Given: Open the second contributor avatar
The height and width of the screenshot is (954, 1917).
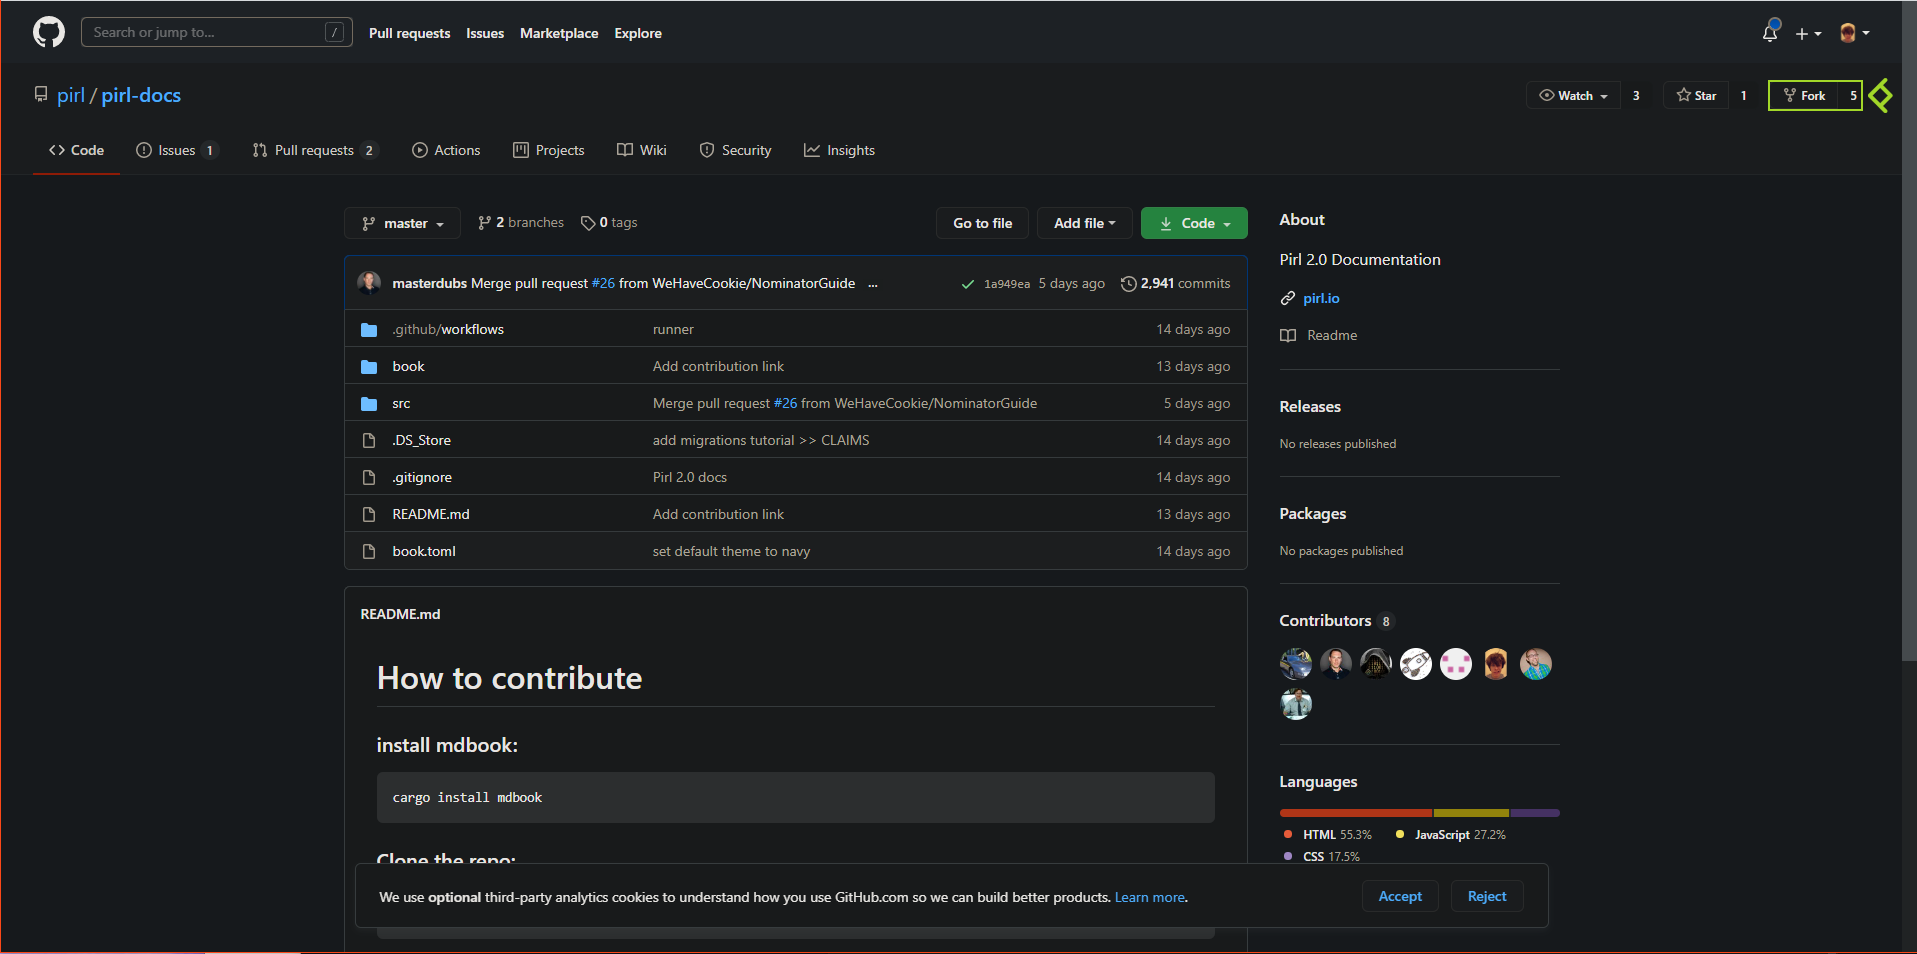Looking at the screenshot, I should [1336, 664].
